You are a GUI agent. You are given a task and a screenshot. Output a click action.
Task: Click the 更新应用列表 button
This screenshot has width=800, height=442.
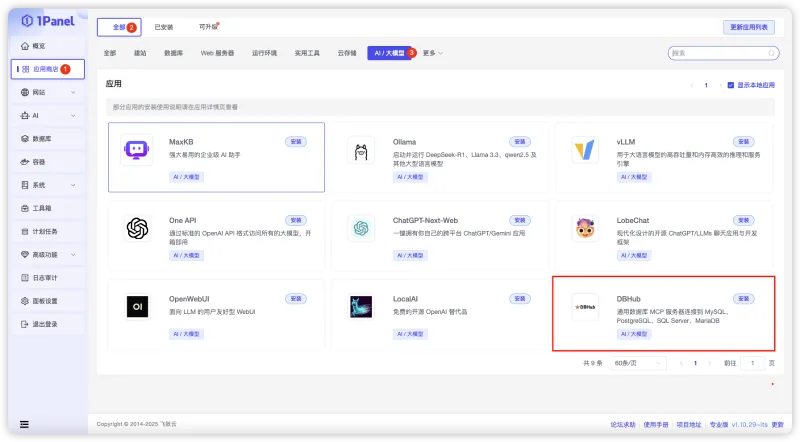[748, 27]
